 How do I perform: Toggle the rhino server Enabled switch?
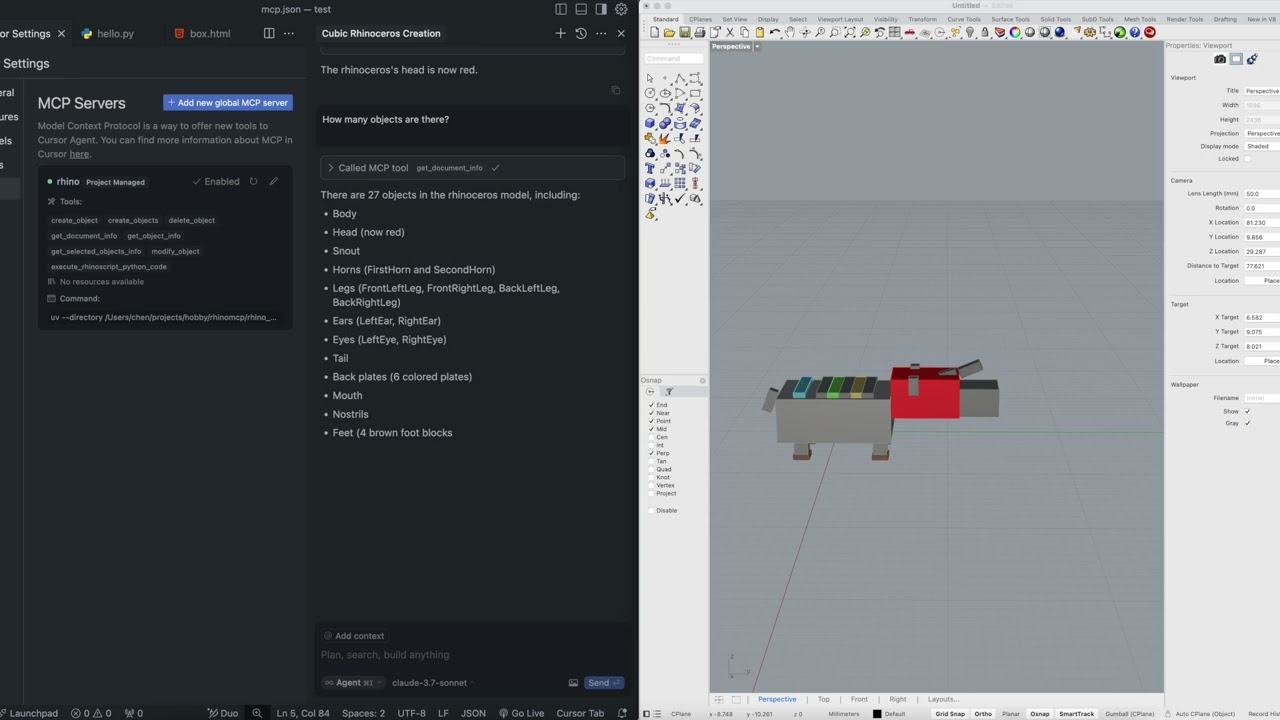216,181
